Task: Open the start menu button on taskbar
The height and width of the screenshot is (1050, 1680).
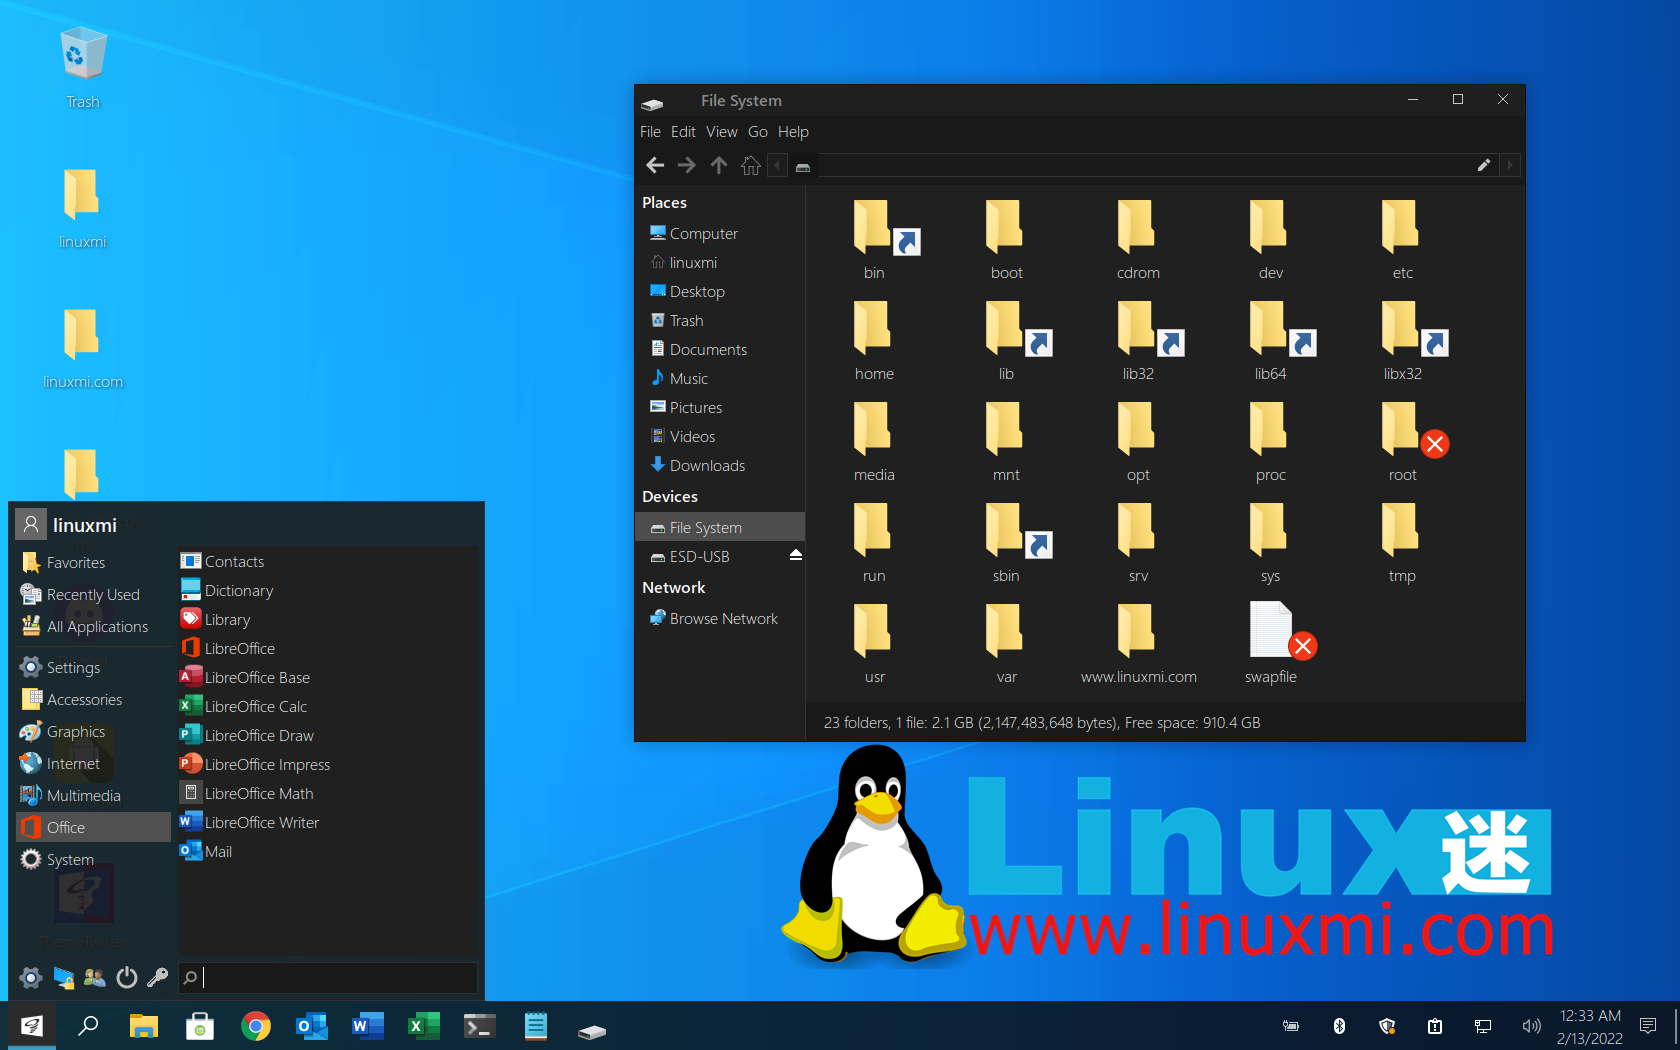Action: pos(32,1026)
